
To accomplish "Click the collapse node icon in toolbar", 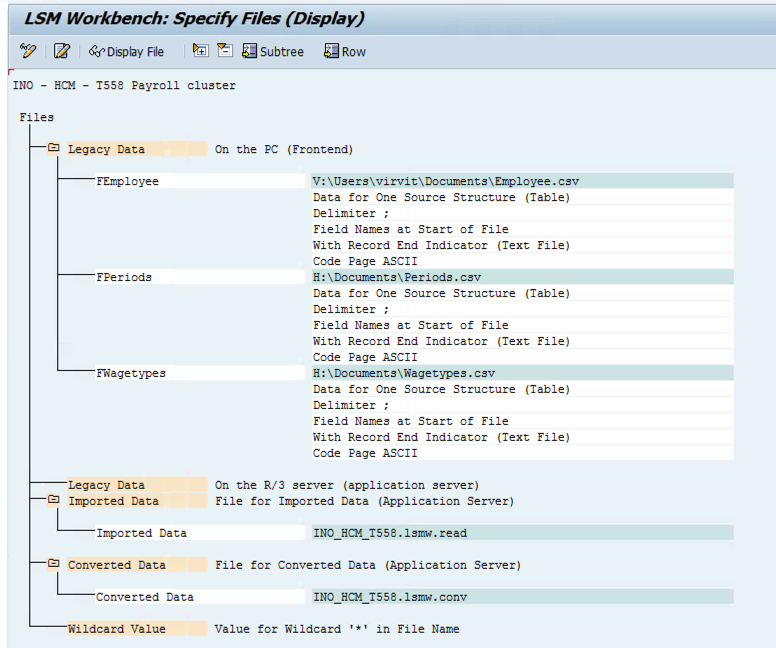I will pos(225,50).
